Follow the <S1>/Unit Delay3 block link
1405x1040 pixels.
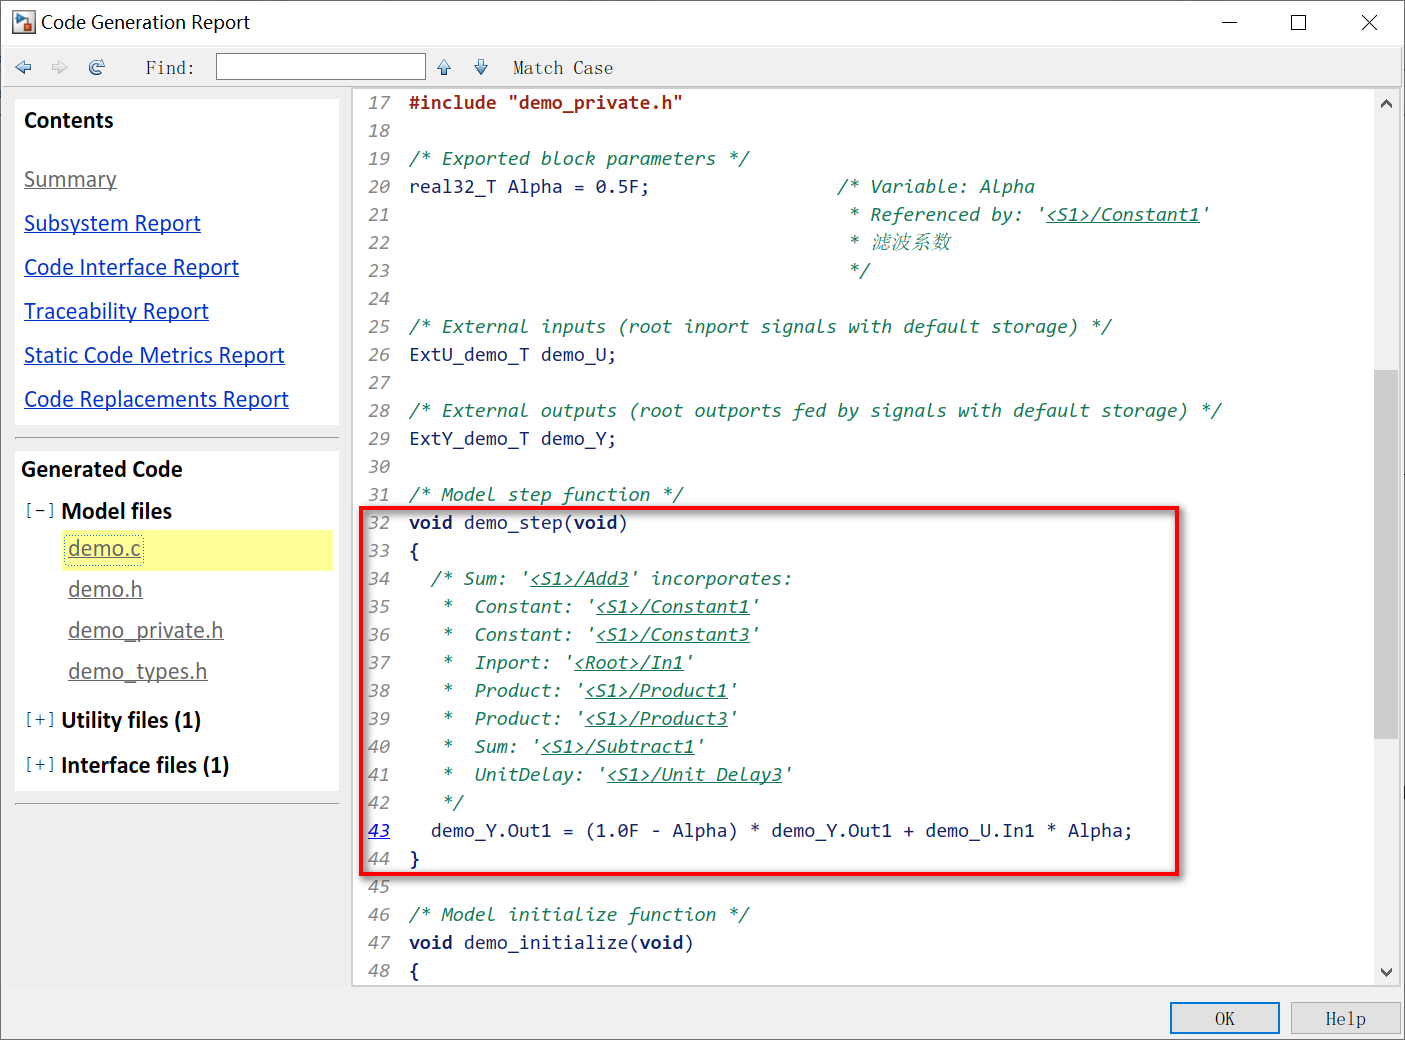694,775
